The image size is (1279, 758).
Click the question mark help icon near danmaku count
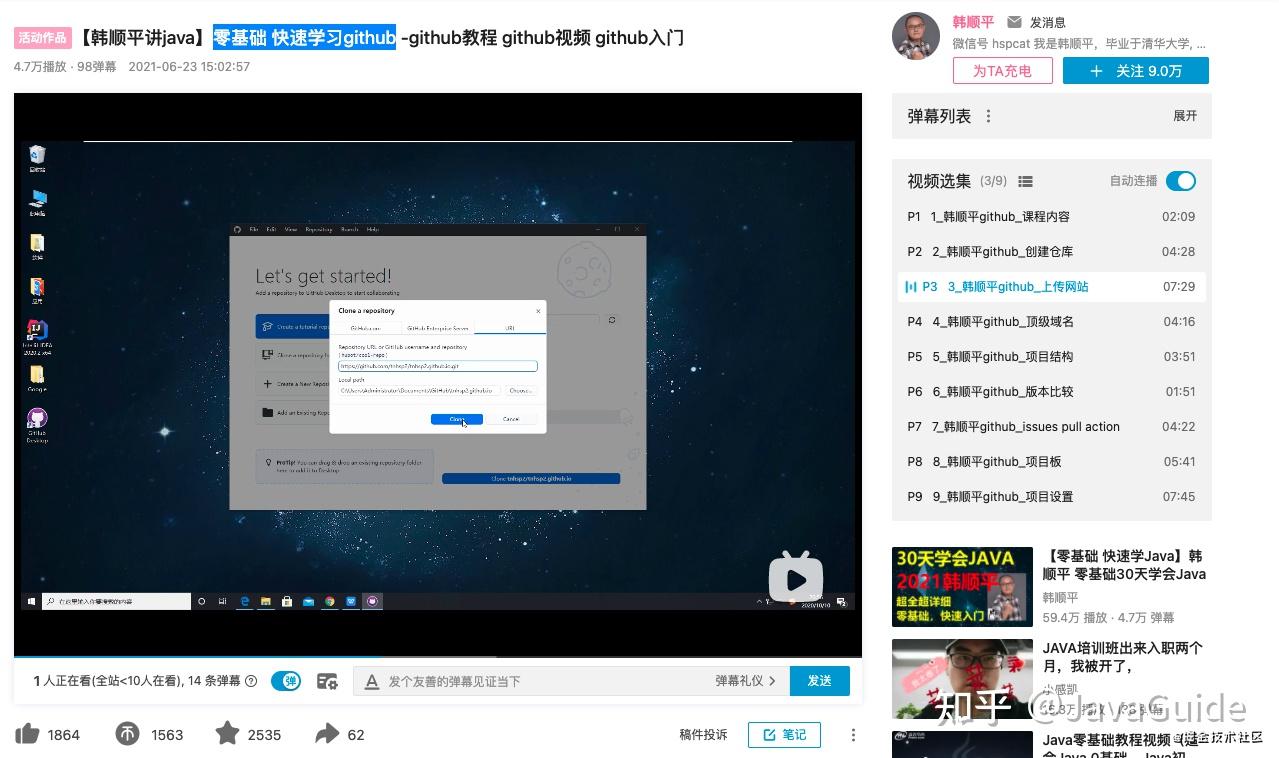(251, 681)
